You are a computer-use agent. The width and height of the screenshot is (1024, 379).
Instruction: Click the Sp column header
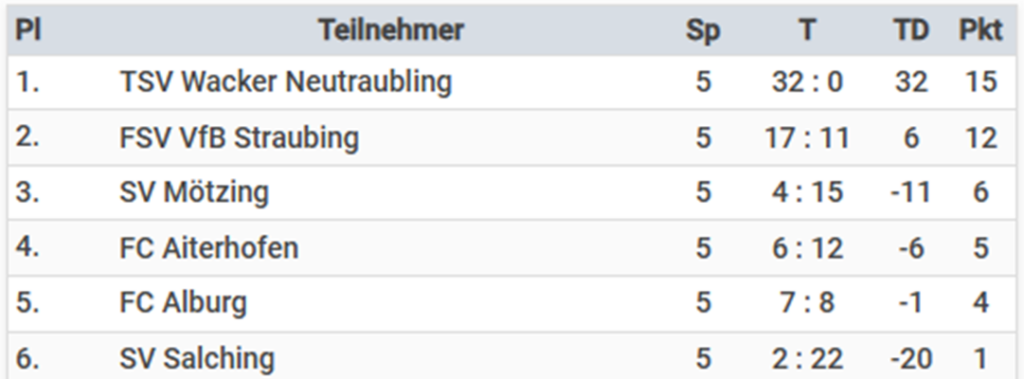[x=703, y=31]
